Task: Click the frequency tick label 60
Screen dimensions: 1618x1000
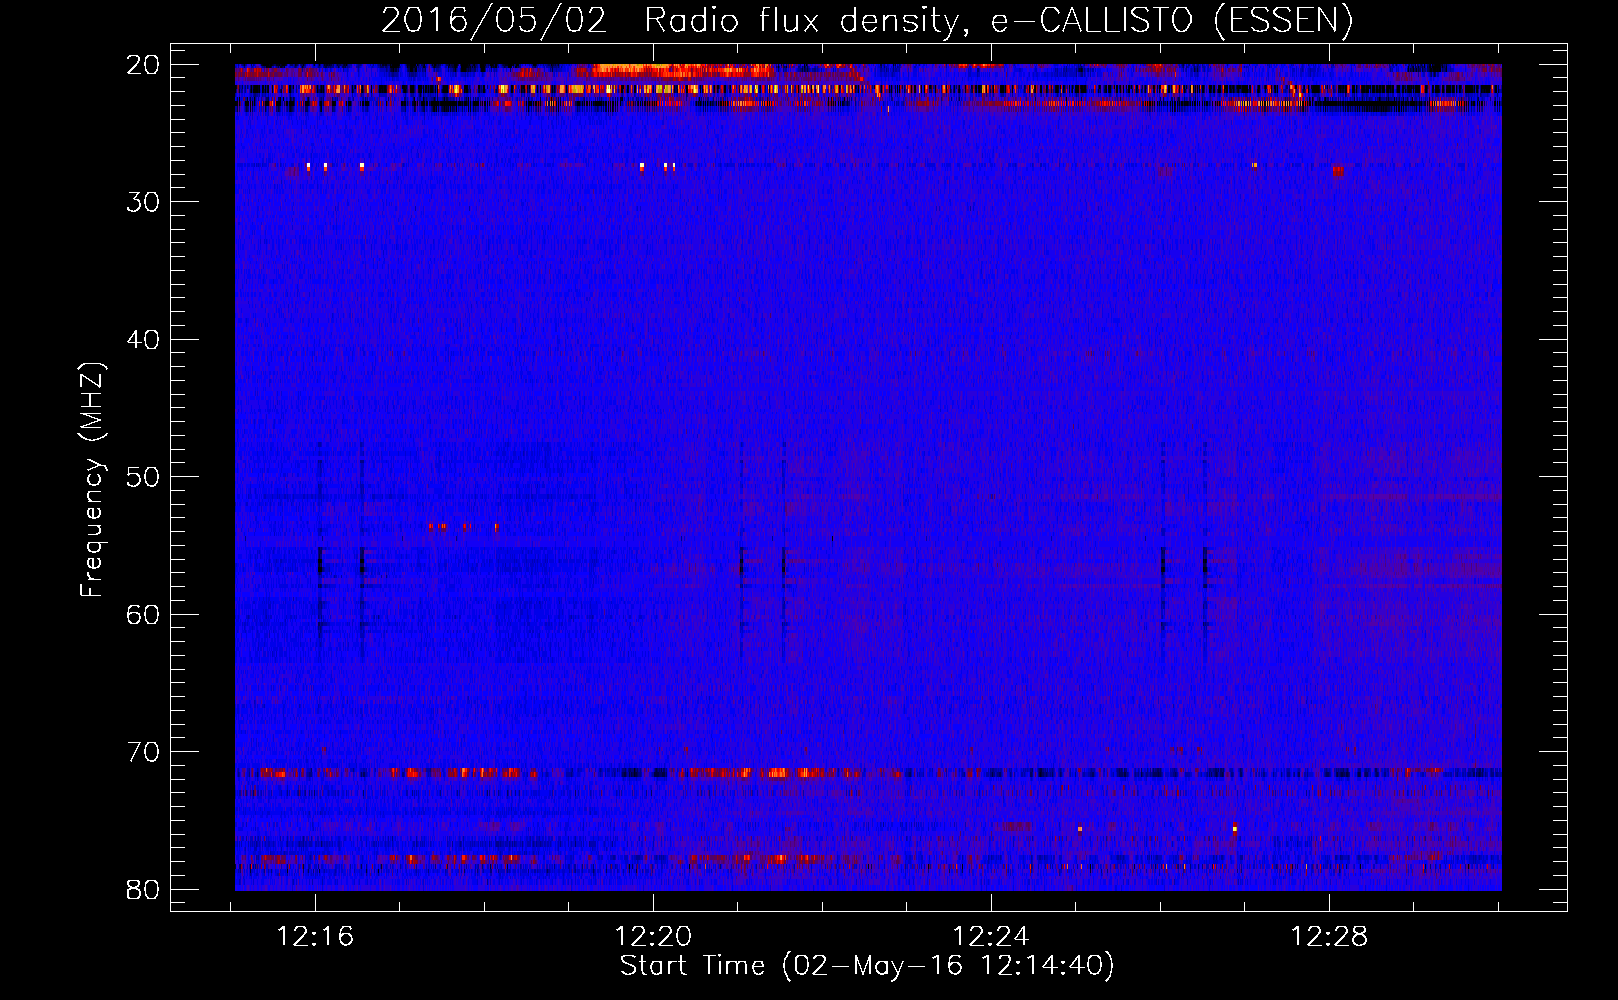Action: (144, 614)
